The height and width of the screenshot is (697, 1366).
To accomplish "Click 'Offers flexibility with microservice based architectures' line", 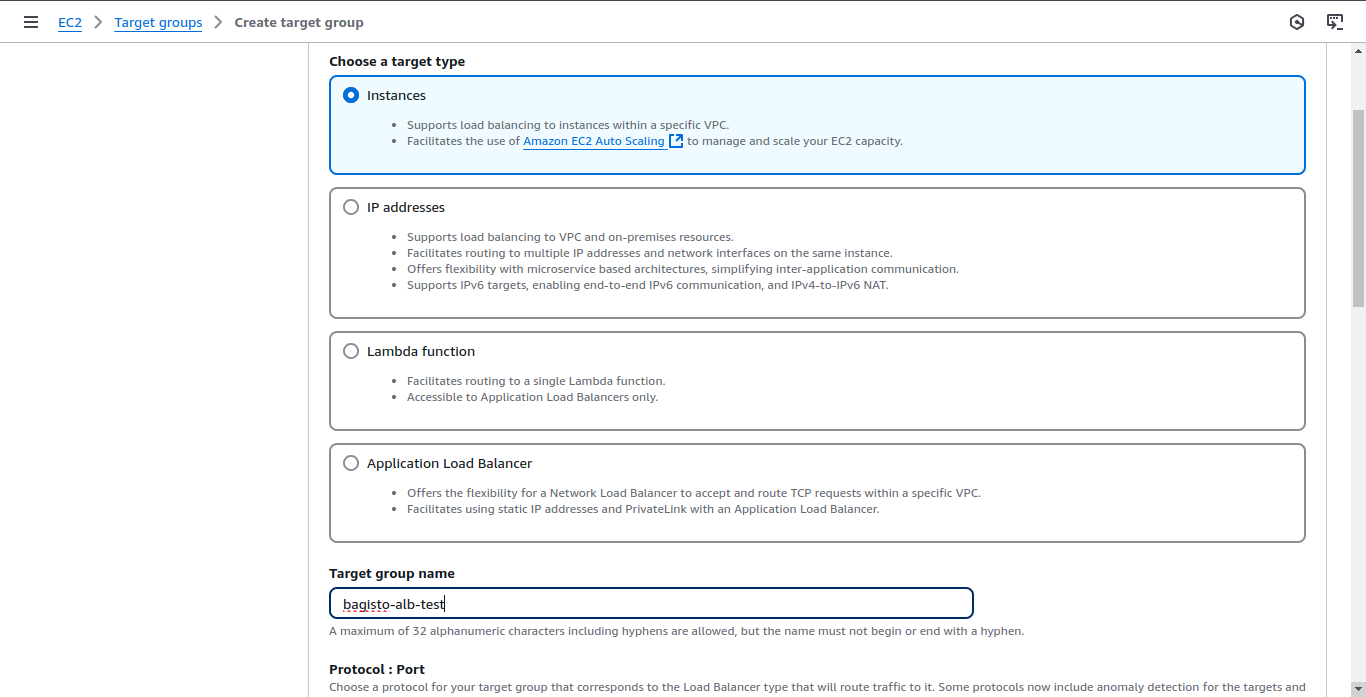I will tap(683, 269).
